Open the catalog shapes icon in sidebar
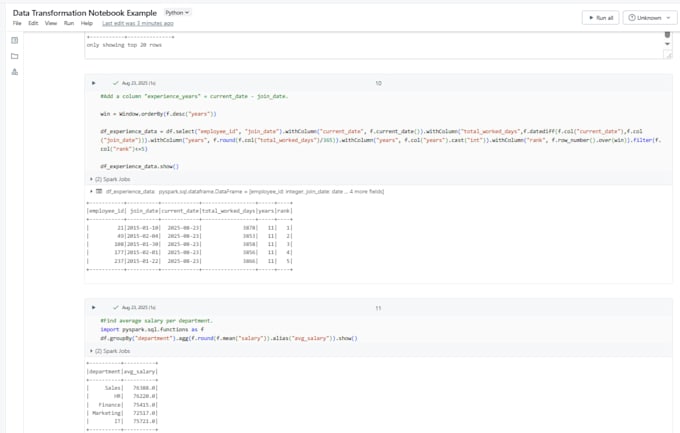680x433 pixels. pyautogui.click(x=15, y=72)
